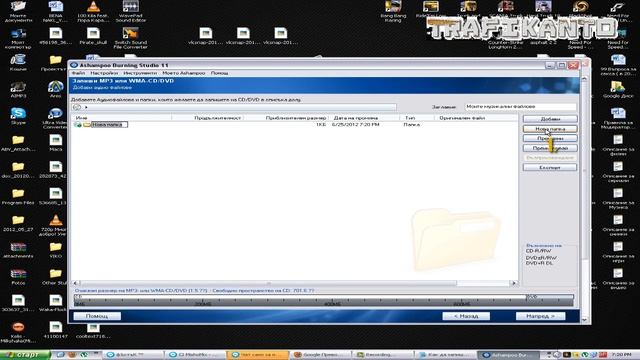Viewport: 640px width, 360px height.
Task: Open the Описание за музика document on desktop
Action: coord(618,199)
